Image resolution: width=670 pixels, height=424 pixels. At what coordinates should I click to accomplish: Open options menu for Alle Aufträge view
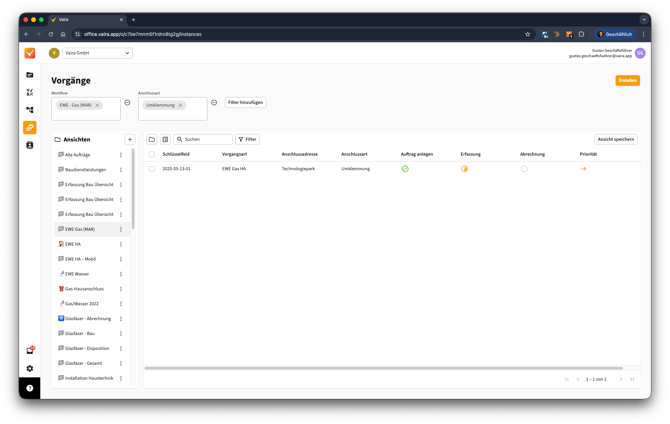pos(121,155)
